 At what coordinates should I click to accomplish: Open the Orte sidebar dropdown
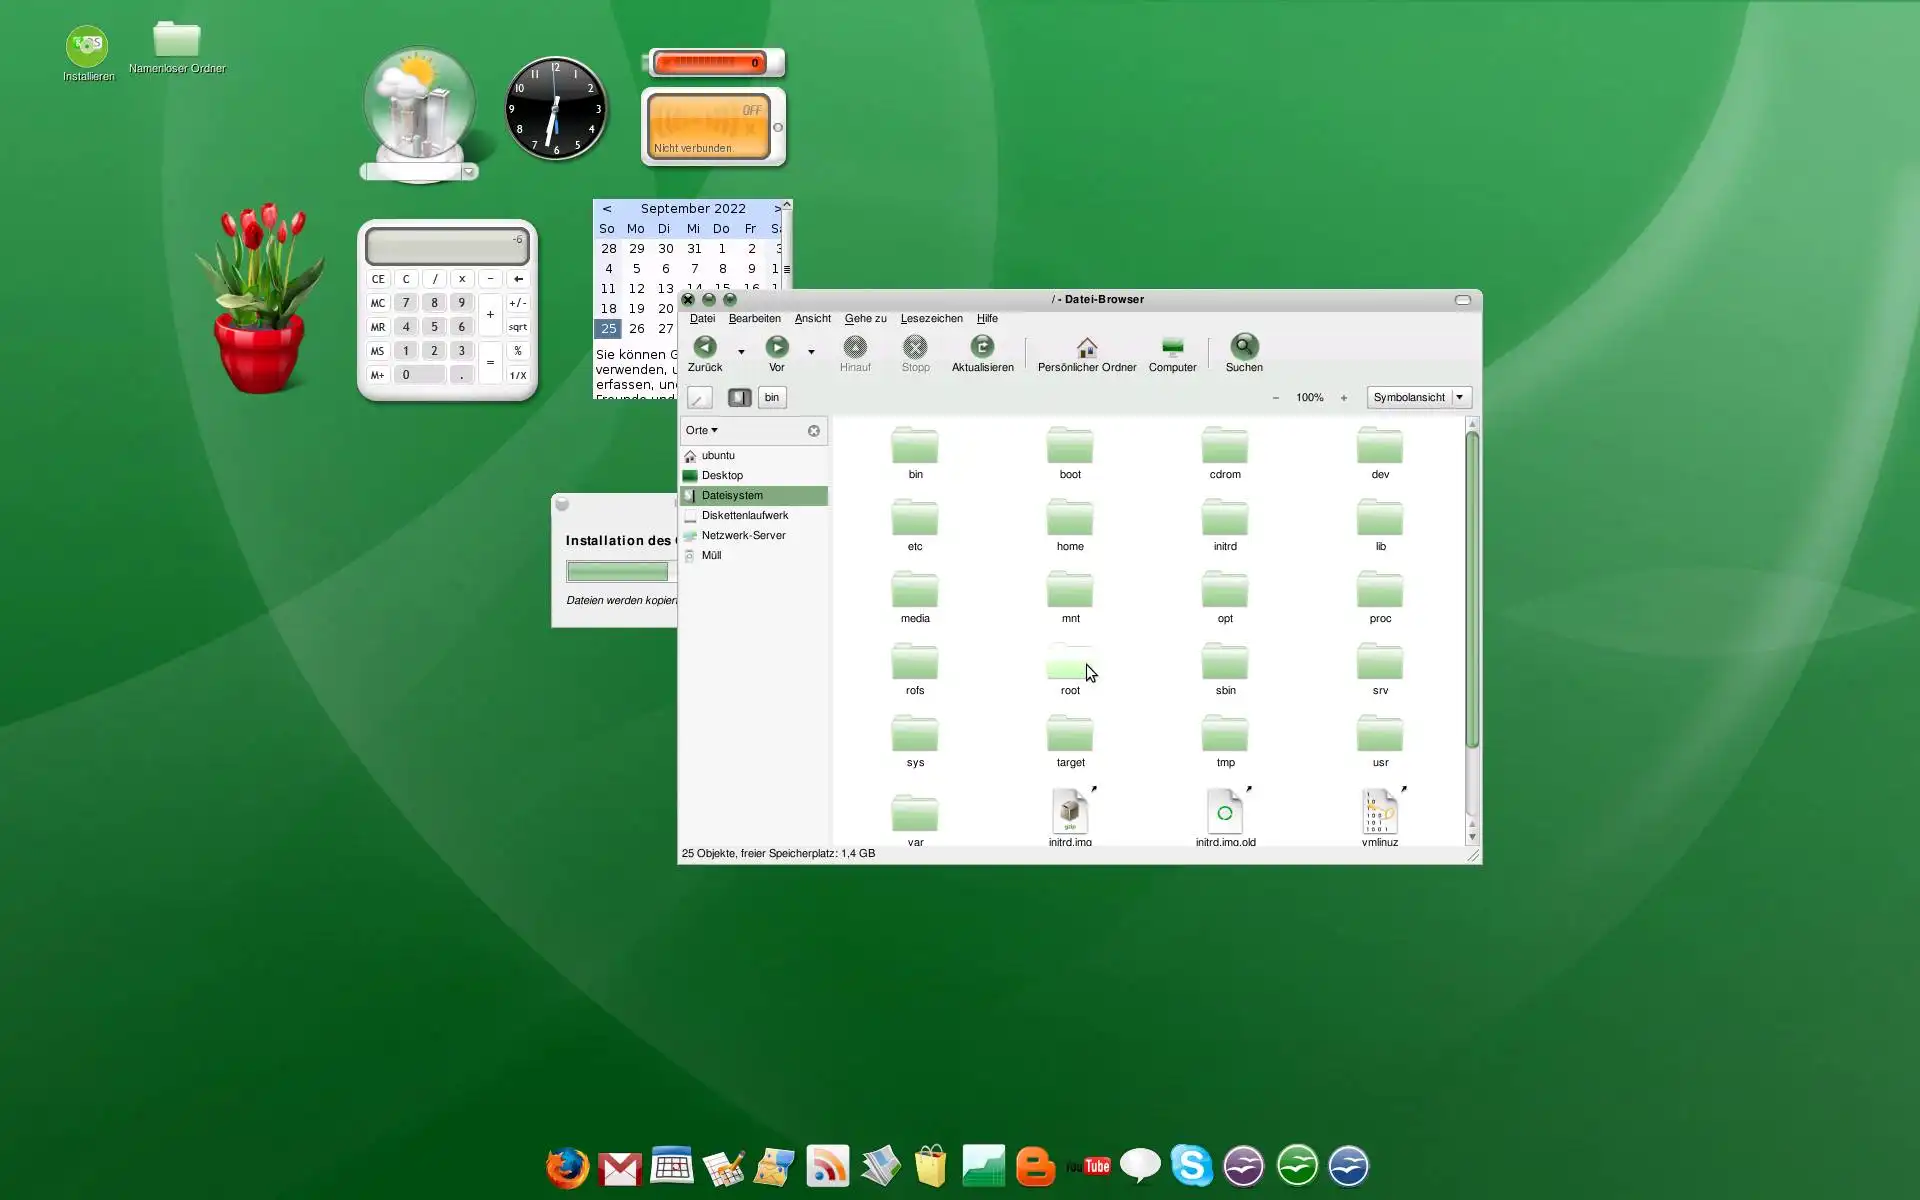702,431
